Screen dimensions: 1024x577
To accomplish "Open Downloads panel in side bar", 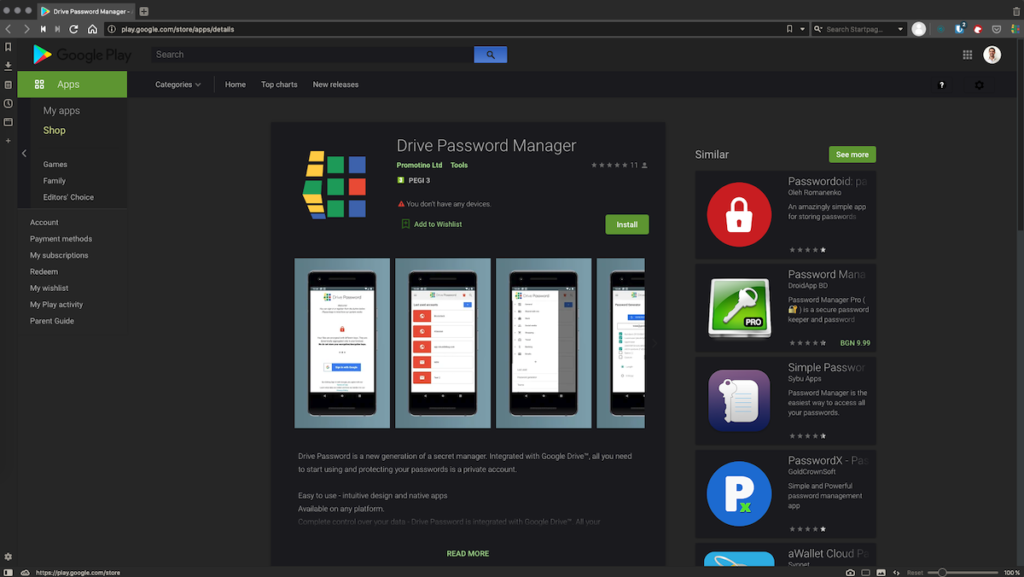I will 8,66.
